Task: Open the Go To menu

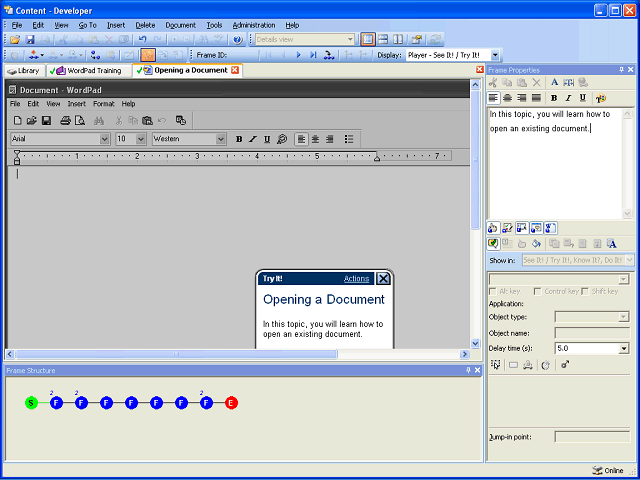Action: tap(87, 25)
